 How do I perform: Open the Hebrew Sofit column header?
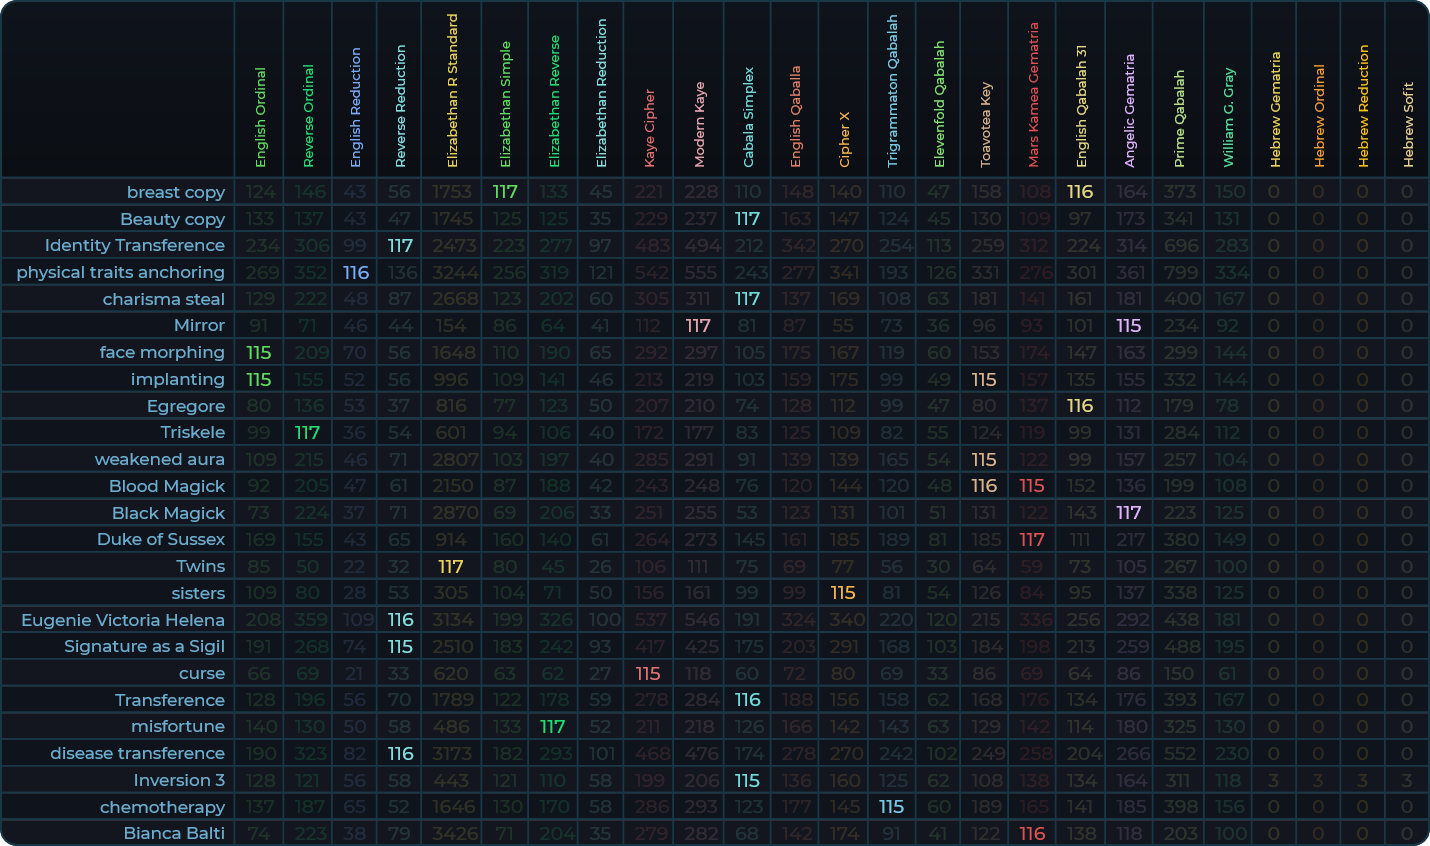(1407, 125)
